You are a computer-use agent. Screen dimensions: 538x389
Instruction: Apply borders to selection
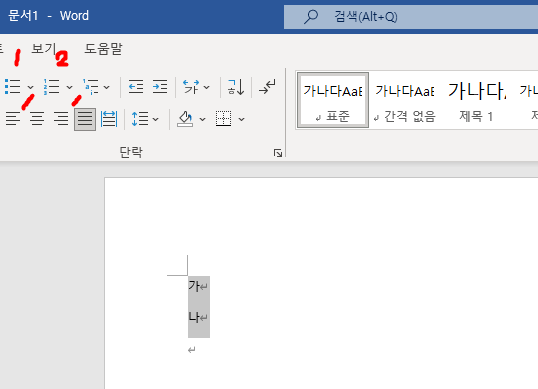coord(223,119)
